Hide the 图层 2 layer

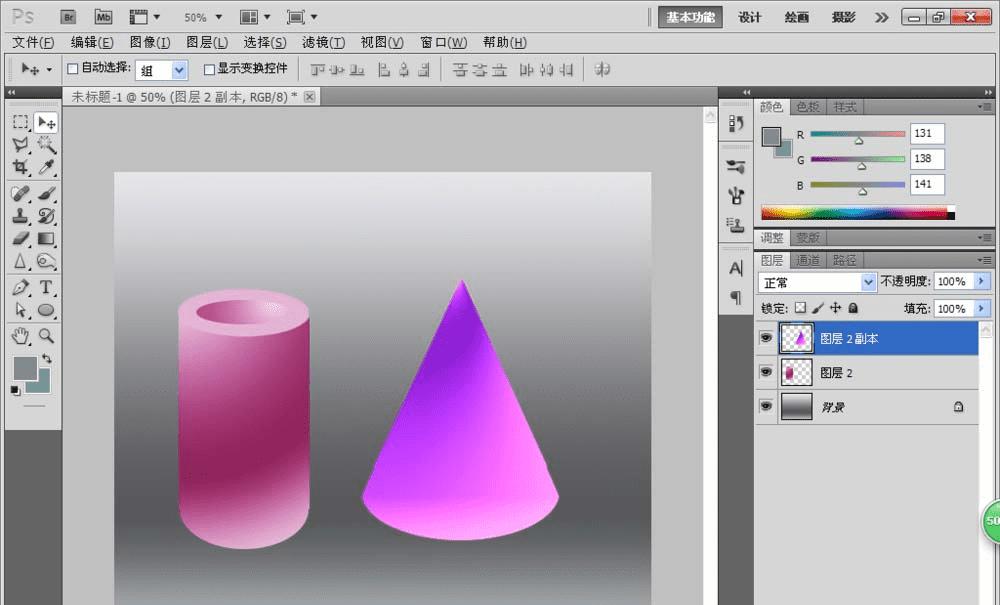766,373
